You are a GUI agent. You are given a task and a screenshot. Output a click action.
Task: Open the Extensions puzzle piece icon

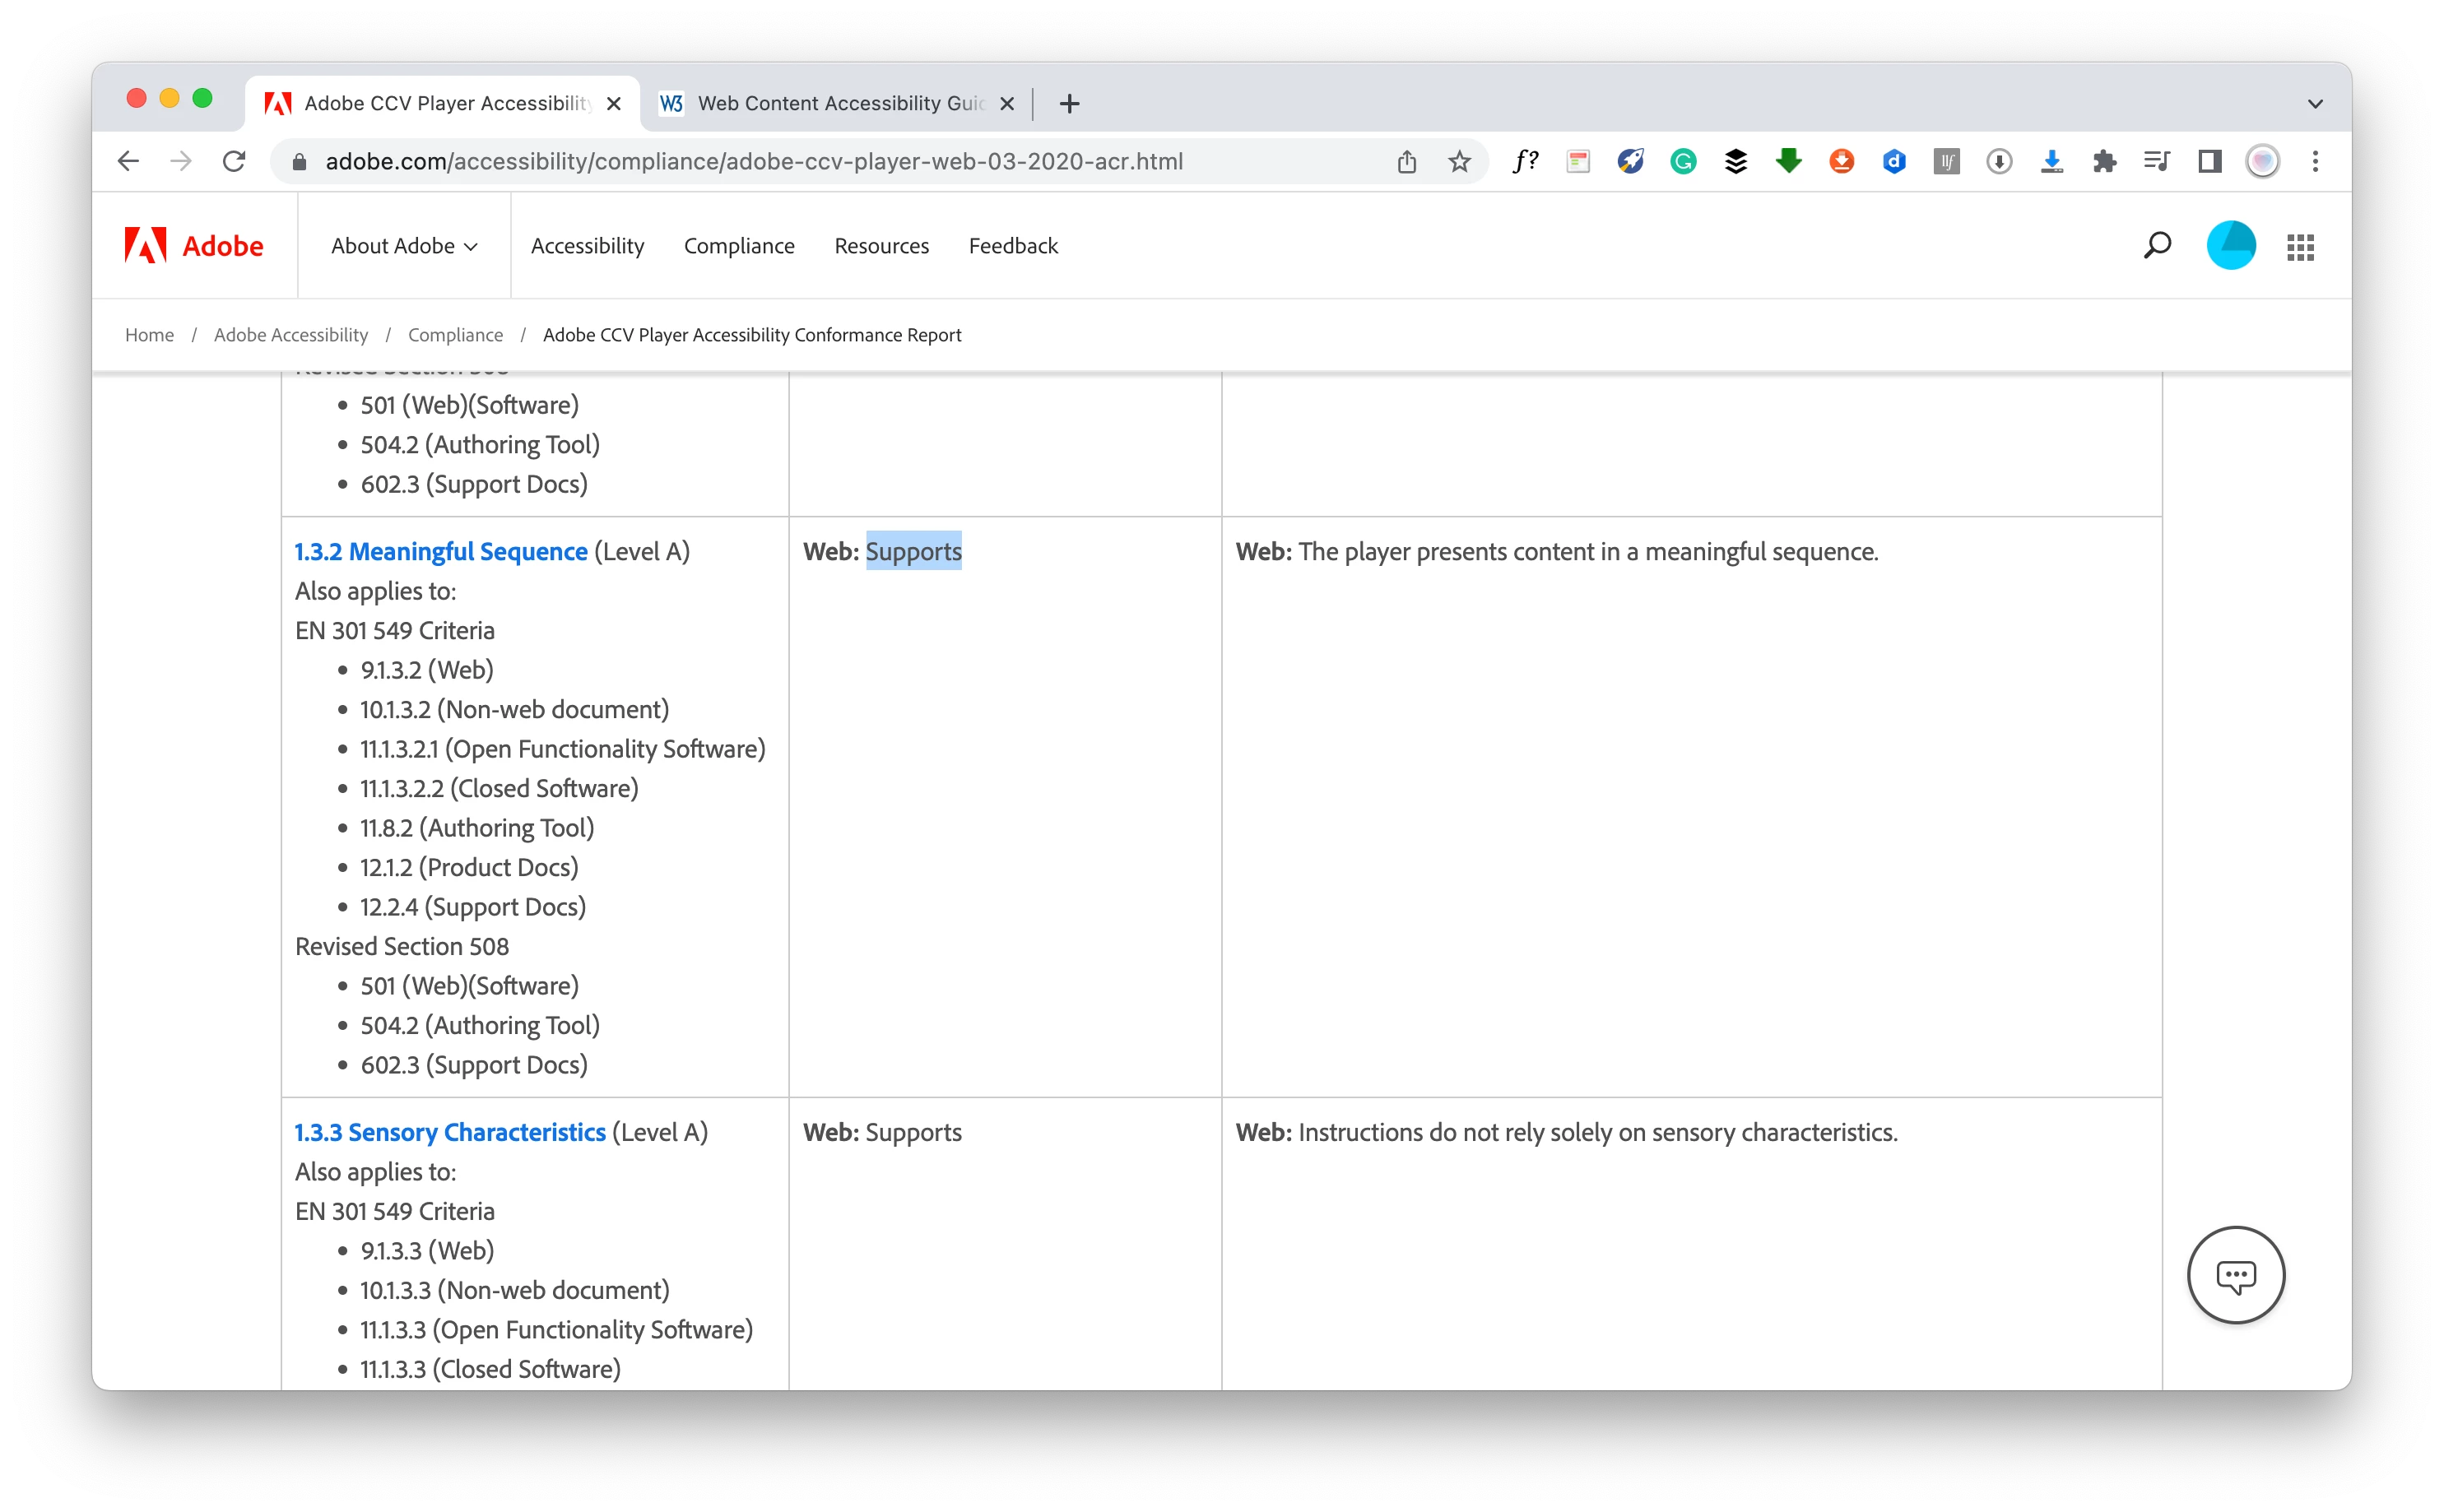click(x=2104, y=161)
